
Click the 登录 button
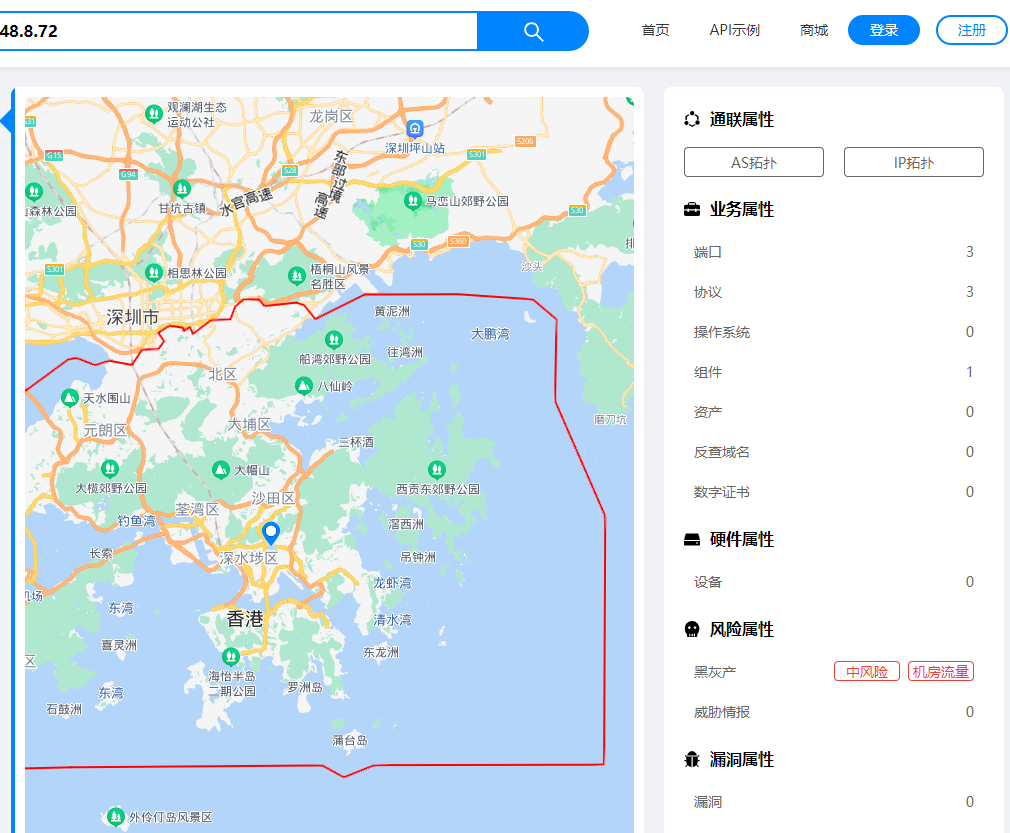click(x=883, y=30)
